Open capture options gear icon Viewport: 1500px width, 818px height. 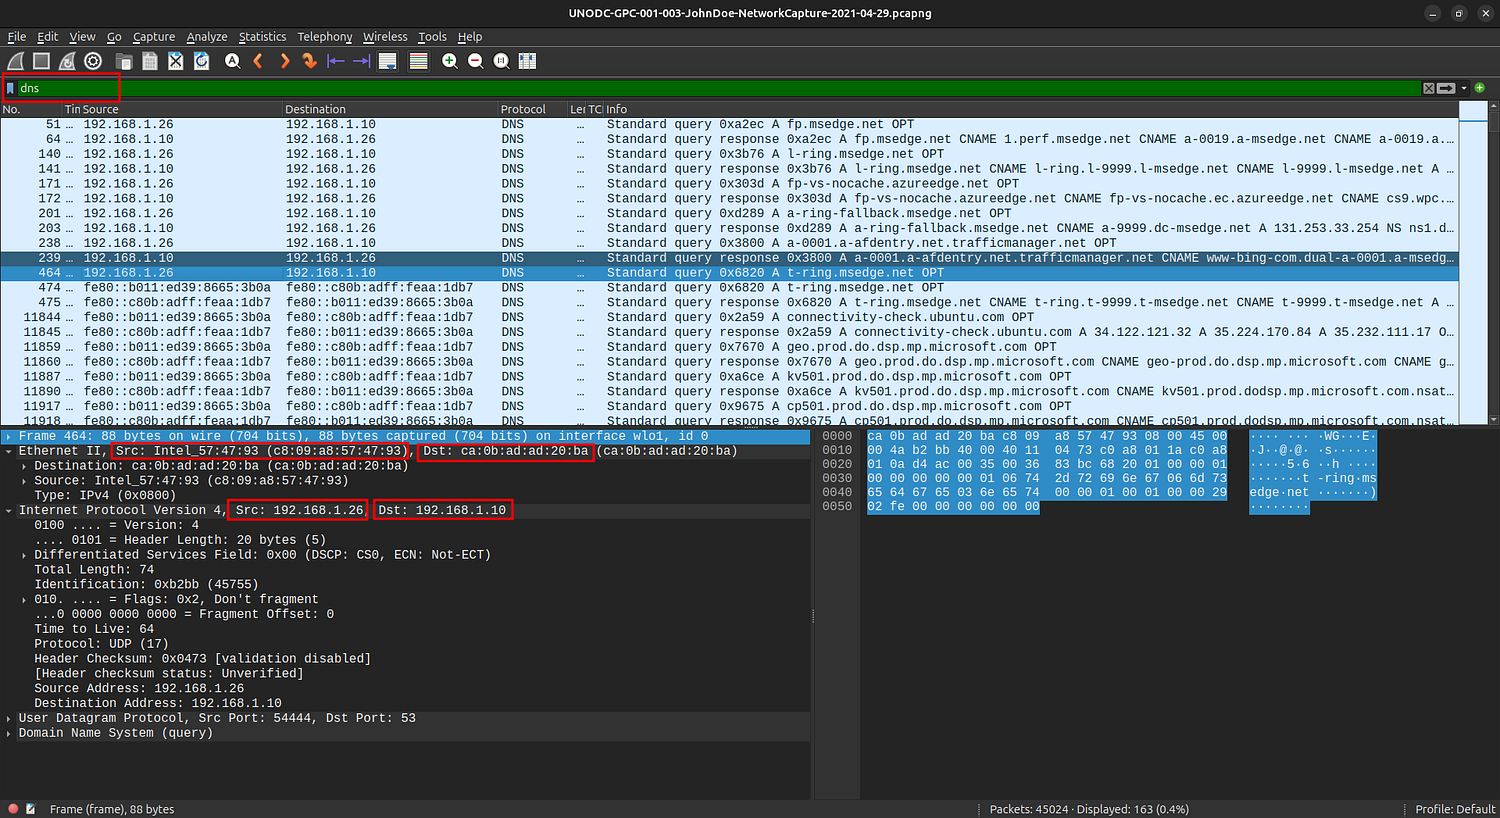(93, 61)
